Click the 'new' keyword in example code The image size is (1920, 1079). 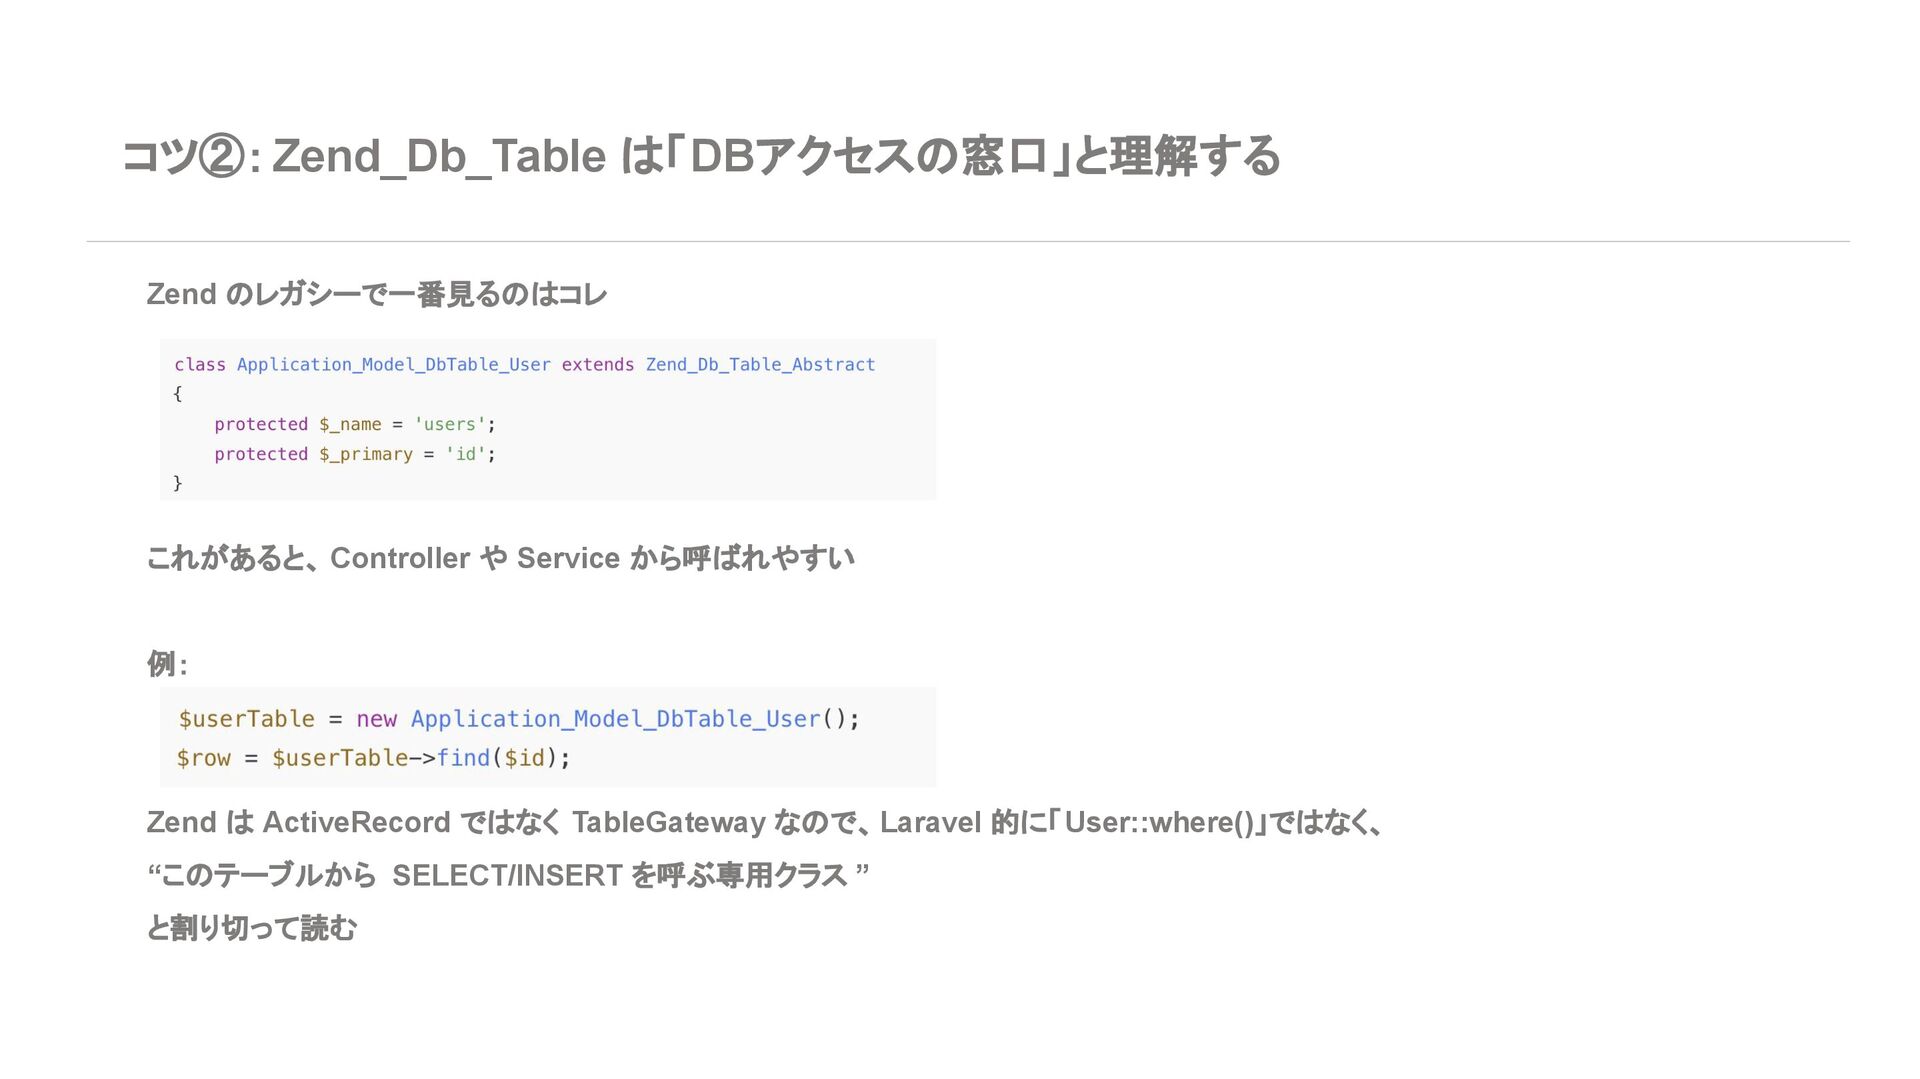tap(376, 719)
